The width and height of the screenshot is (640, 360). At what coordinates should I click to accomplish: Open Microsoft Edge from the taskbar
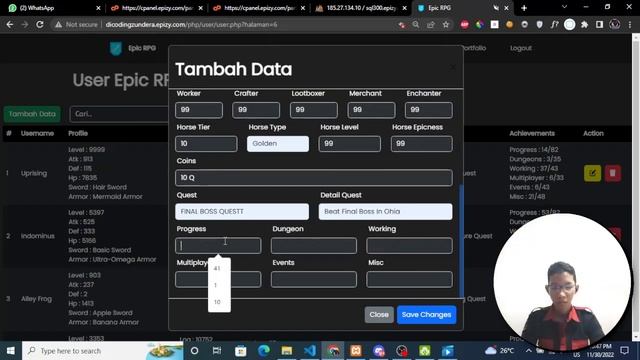(264, 351)
